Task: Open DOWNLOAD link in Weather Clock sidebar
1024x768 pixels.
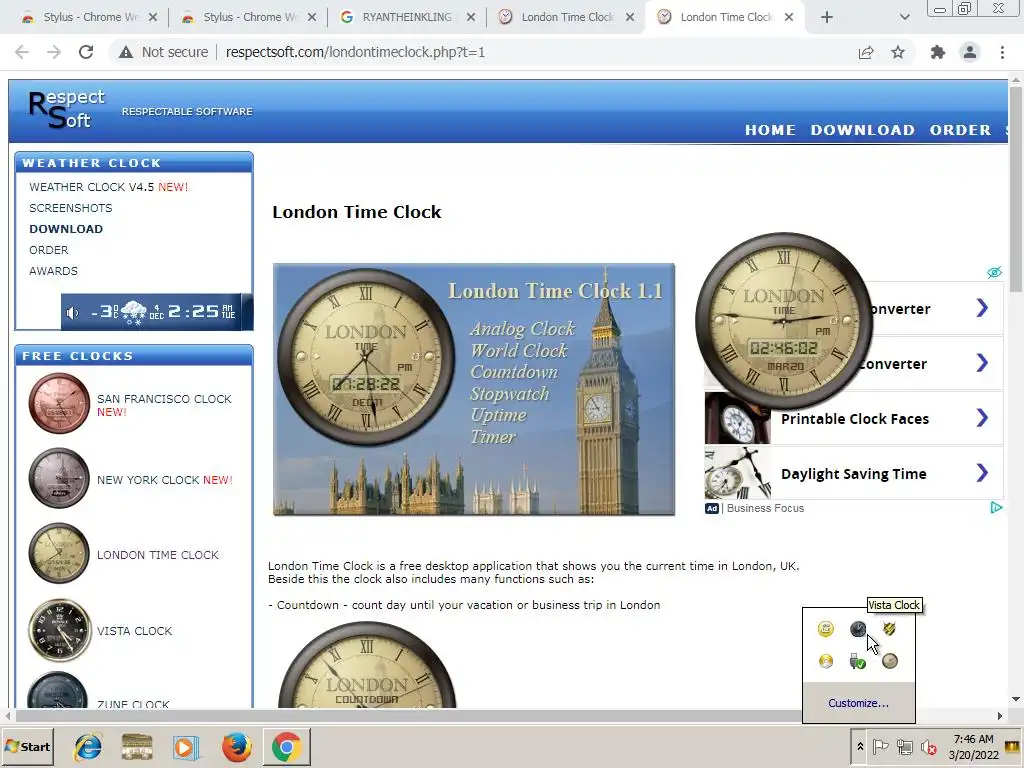Action: pos(66,229)
